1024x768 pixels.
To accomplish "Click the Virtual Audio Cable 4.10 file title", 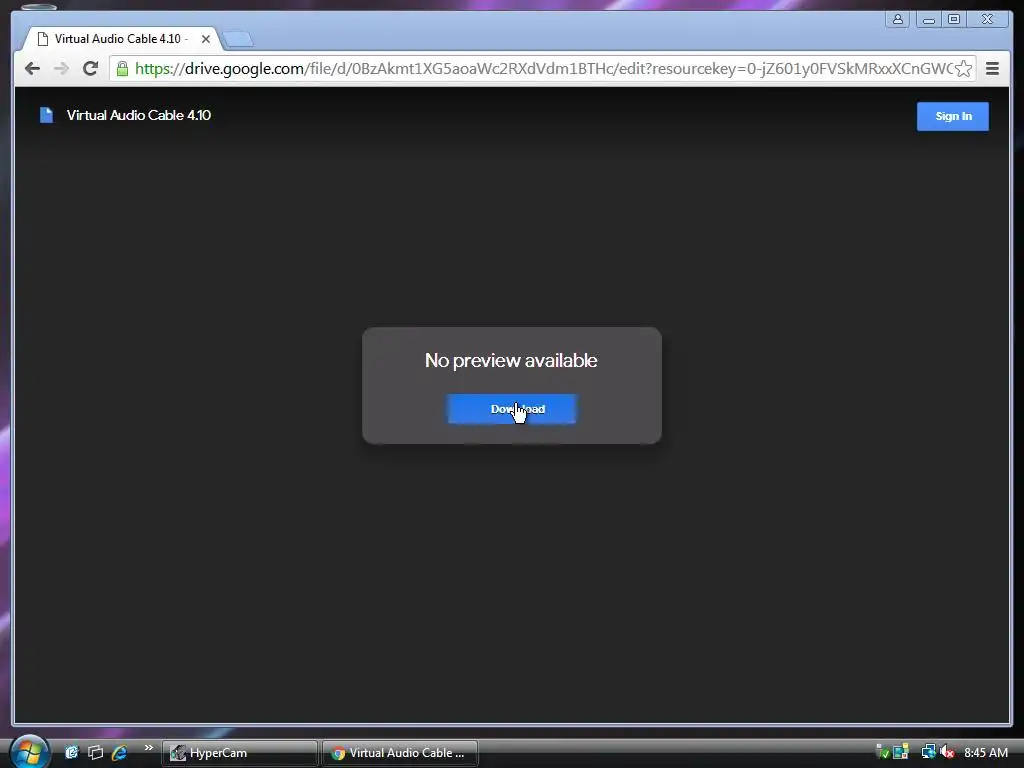I will pos(138,115).
